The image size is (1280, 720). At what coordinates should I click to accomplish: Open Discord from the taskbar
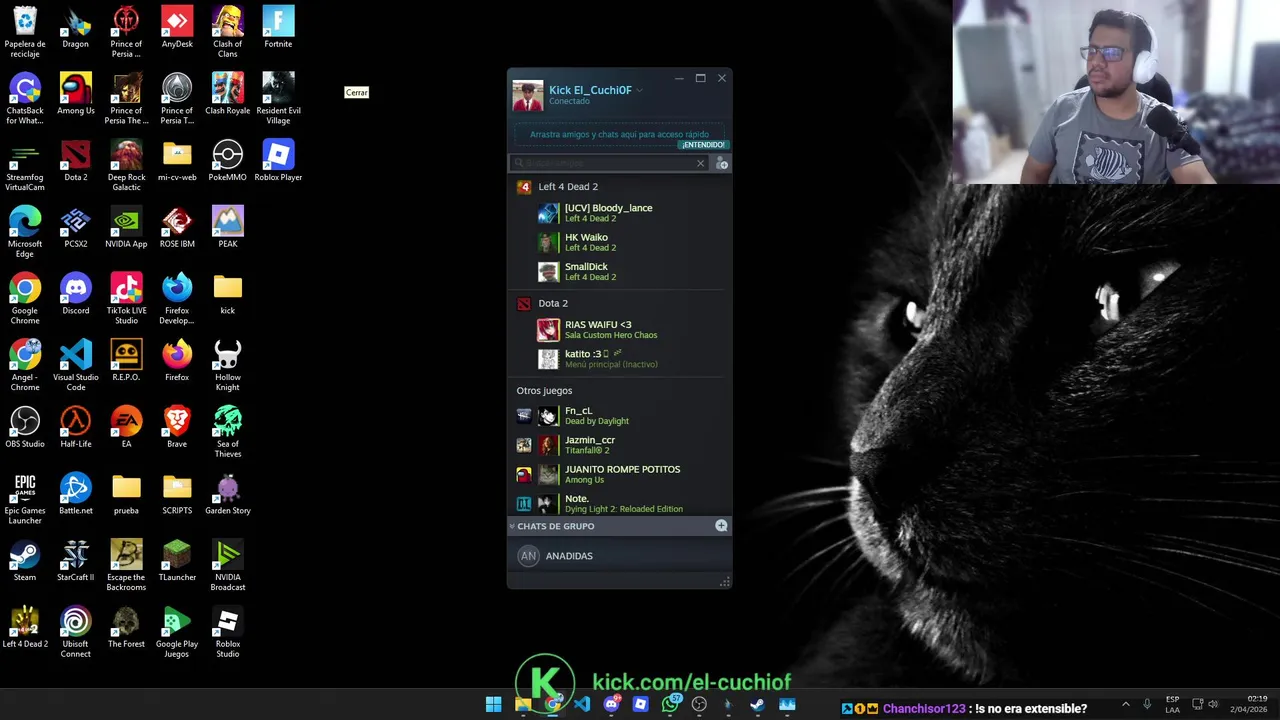[611, 705]
